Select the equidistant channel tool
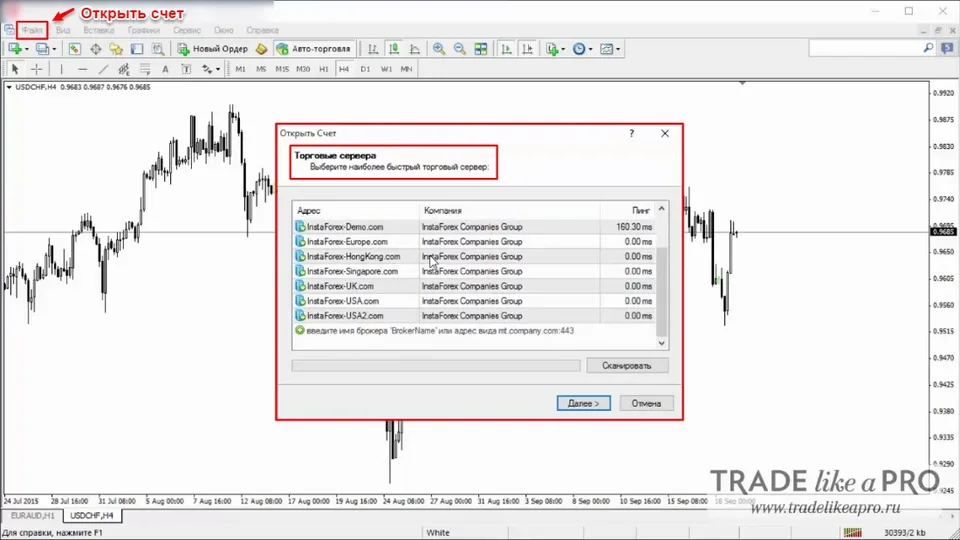Screen dimensions: 960x540 [x=124, y=69]
